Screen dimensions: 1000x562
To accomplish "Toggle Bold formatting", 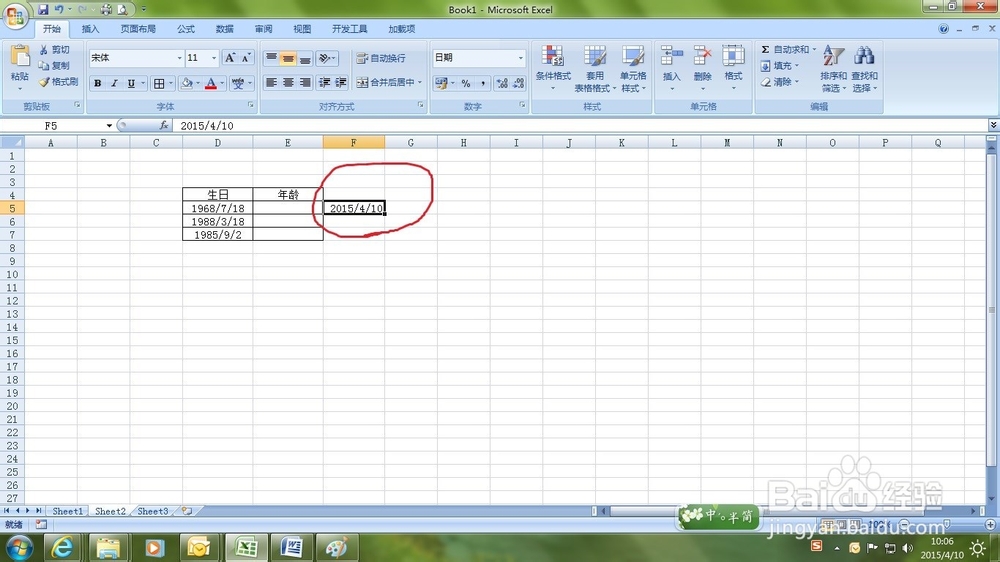I will [98, 83].
